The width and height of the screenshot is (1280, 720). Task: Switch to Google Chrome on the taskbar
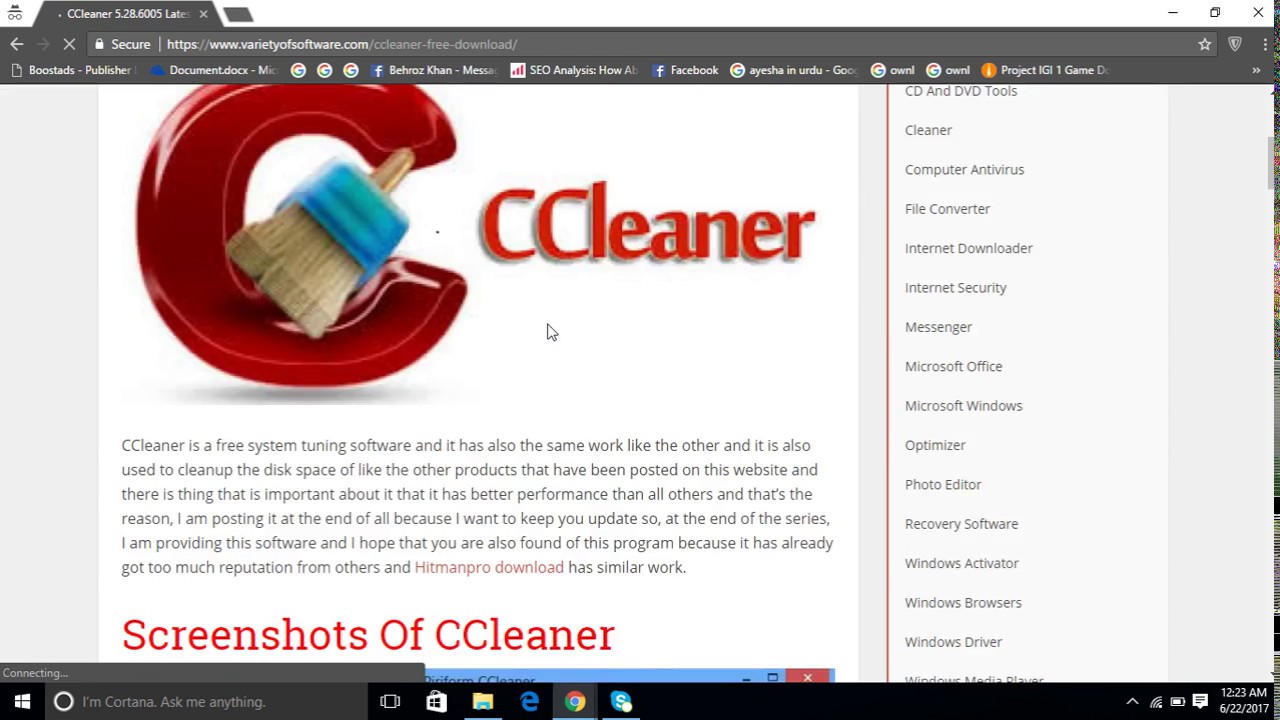click(x=575, y=702)
